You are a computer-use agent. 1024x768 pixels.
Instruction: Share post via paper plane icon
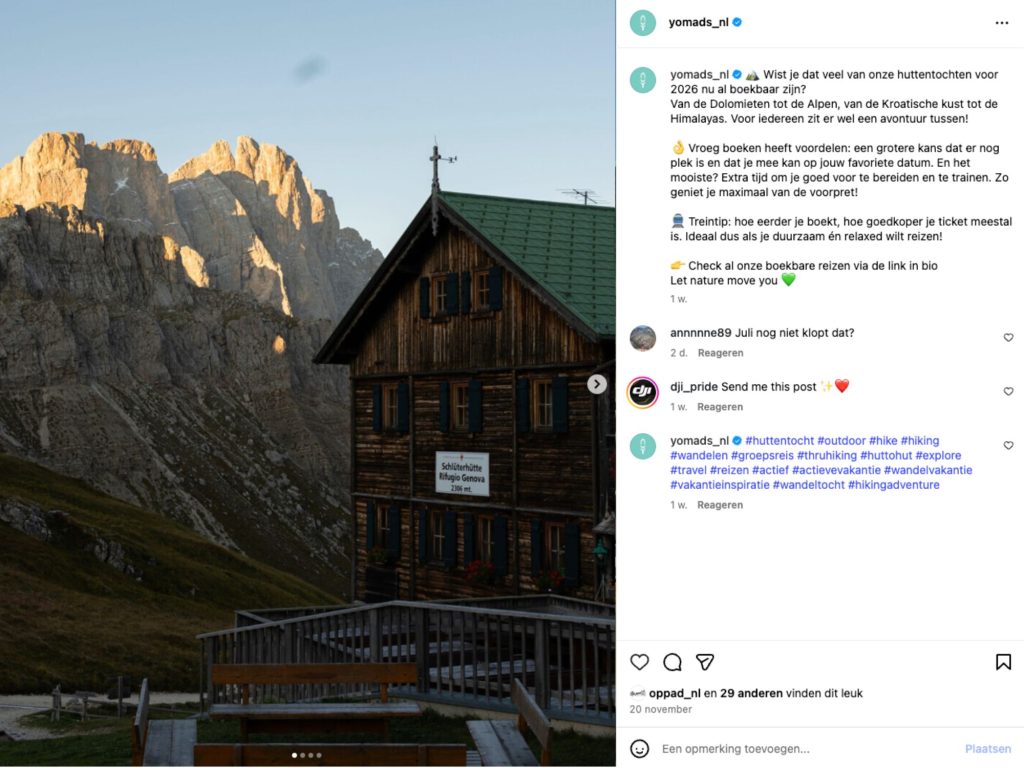click(705, 662)
